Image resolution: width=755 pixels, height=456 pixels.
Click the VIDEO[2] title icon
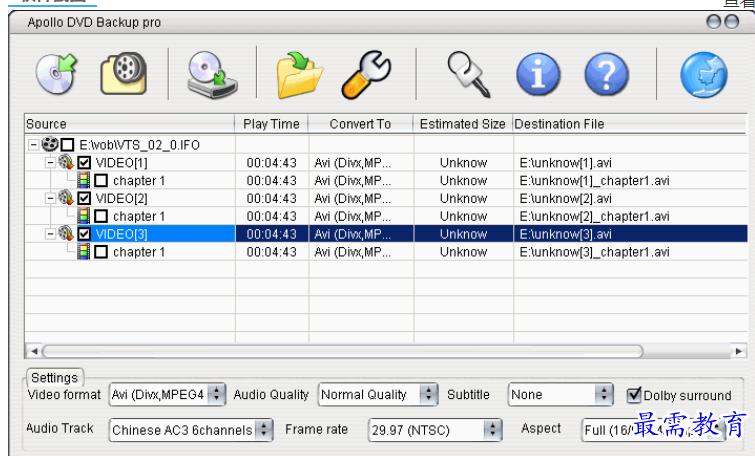pos(66,197)
